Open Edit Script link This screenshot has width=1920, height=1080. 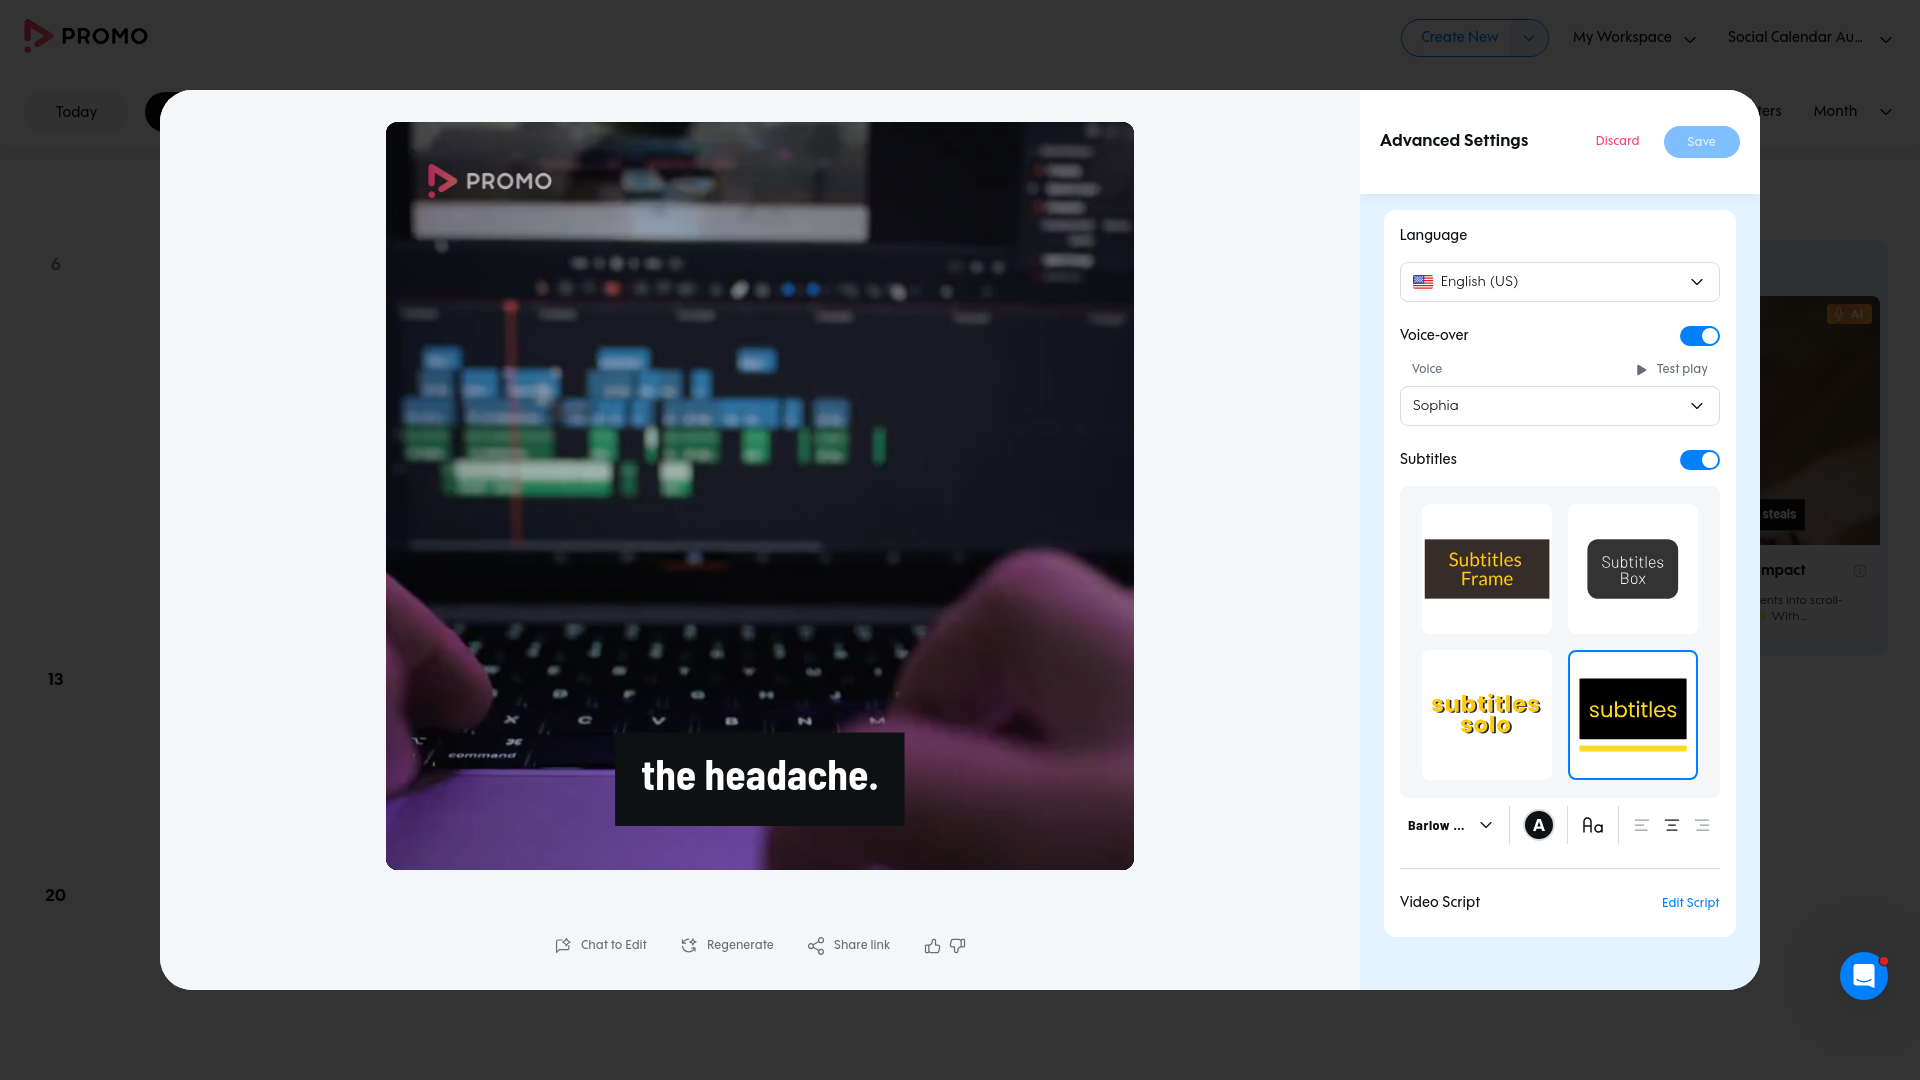click(x=1690, y=903)
